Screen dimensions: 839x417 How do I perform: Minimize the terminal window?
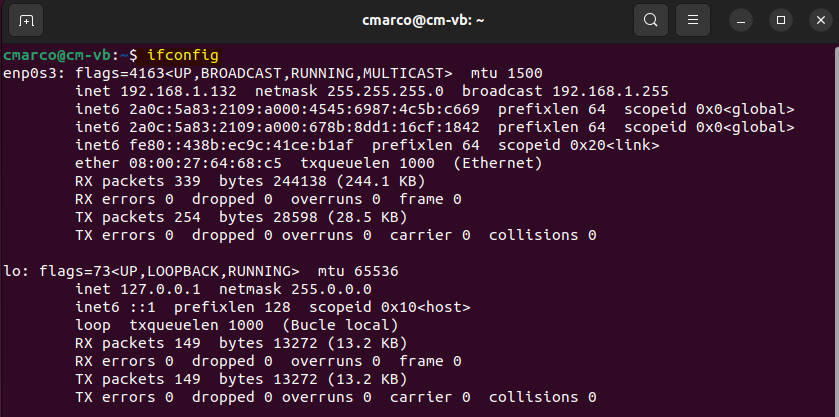tap(740, 20)
